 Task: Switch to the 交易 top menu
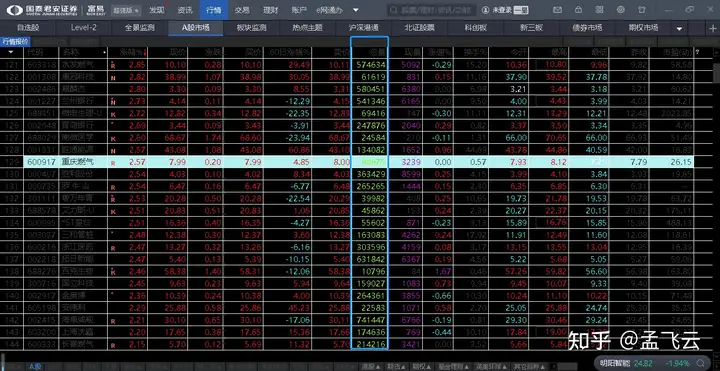click(242, 10)
